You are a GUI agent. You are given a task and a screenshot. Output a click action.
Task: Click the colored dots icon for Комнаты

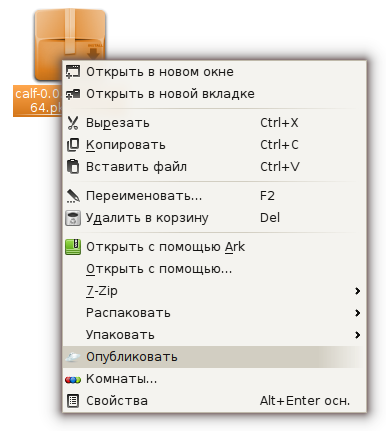point(73,379)
